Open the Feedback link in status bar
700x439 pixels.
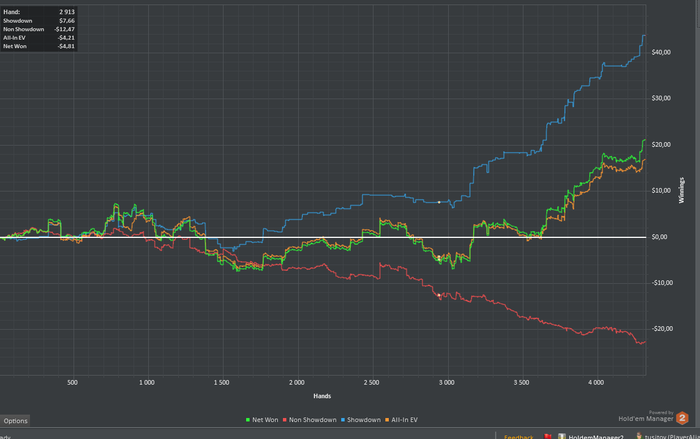click(518, 437)
